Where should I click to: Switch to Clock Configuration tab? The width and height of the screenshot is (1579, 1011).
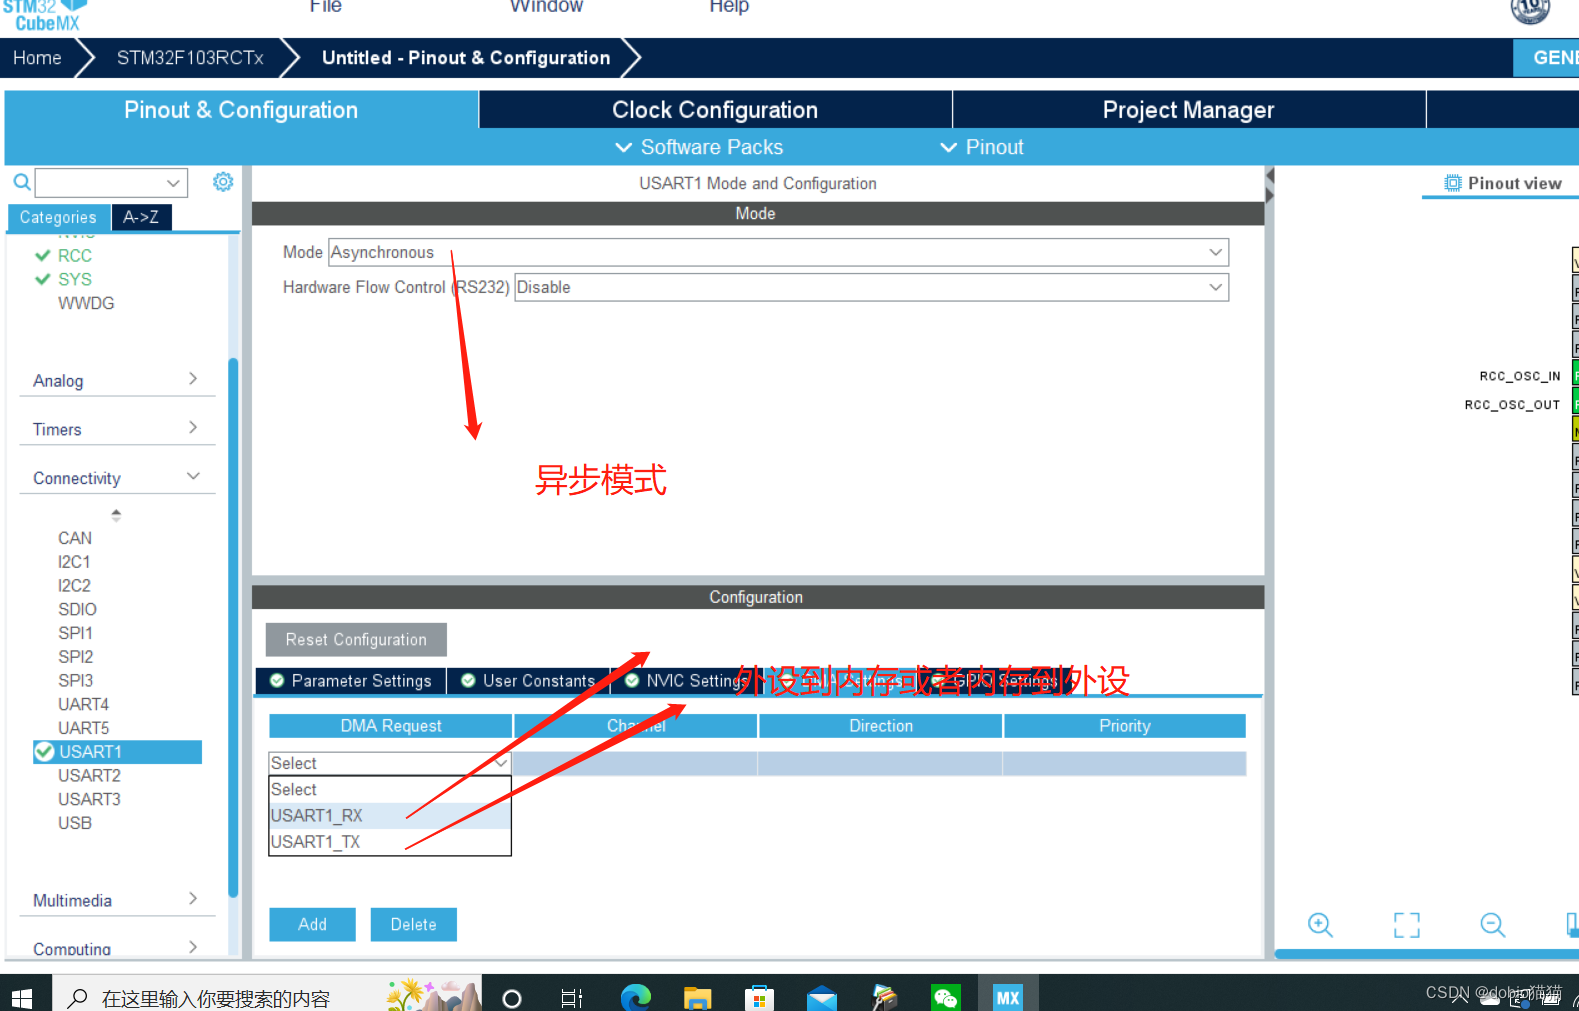pos(715,110)
